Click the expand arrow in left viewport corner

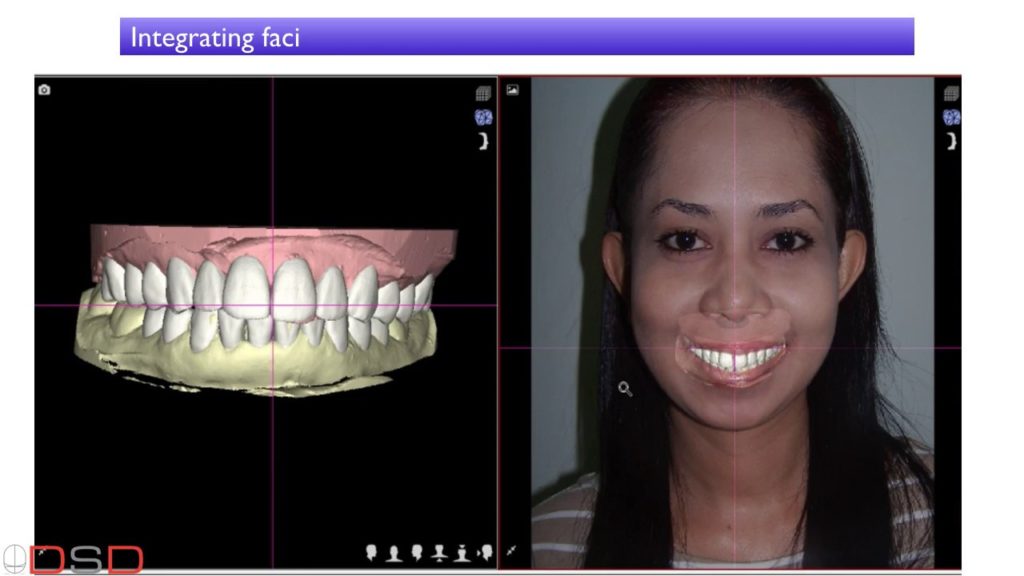[x=44, y=551]
